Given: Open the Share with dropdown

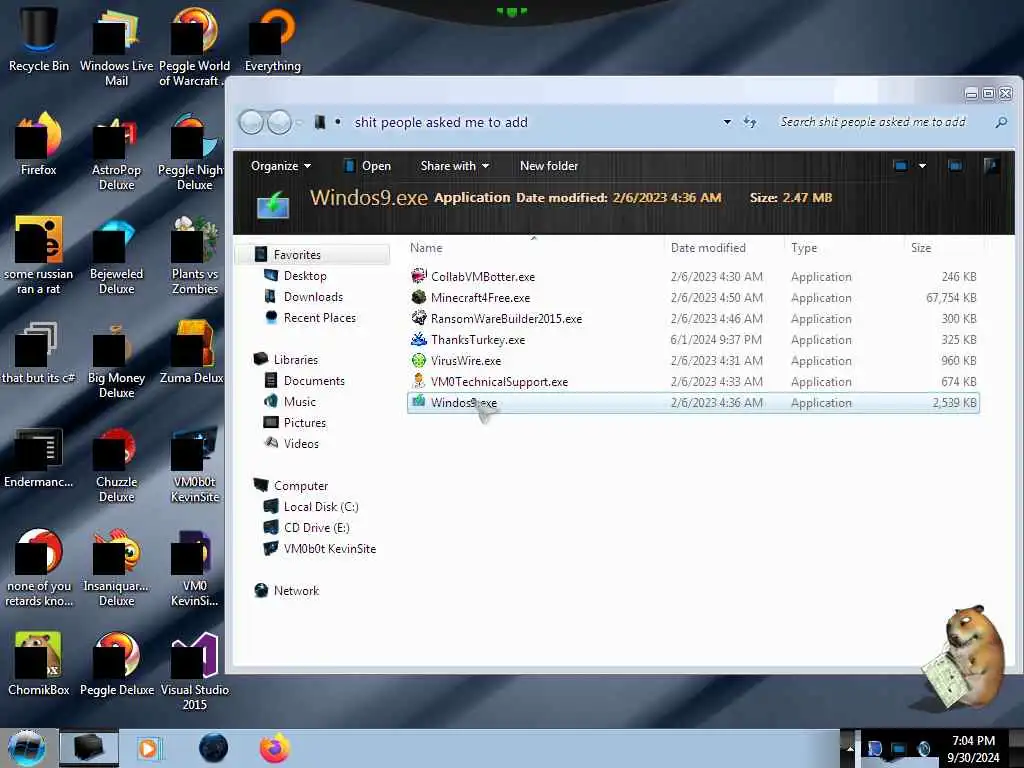Looking at the screenshot, I should click(455, 166).
